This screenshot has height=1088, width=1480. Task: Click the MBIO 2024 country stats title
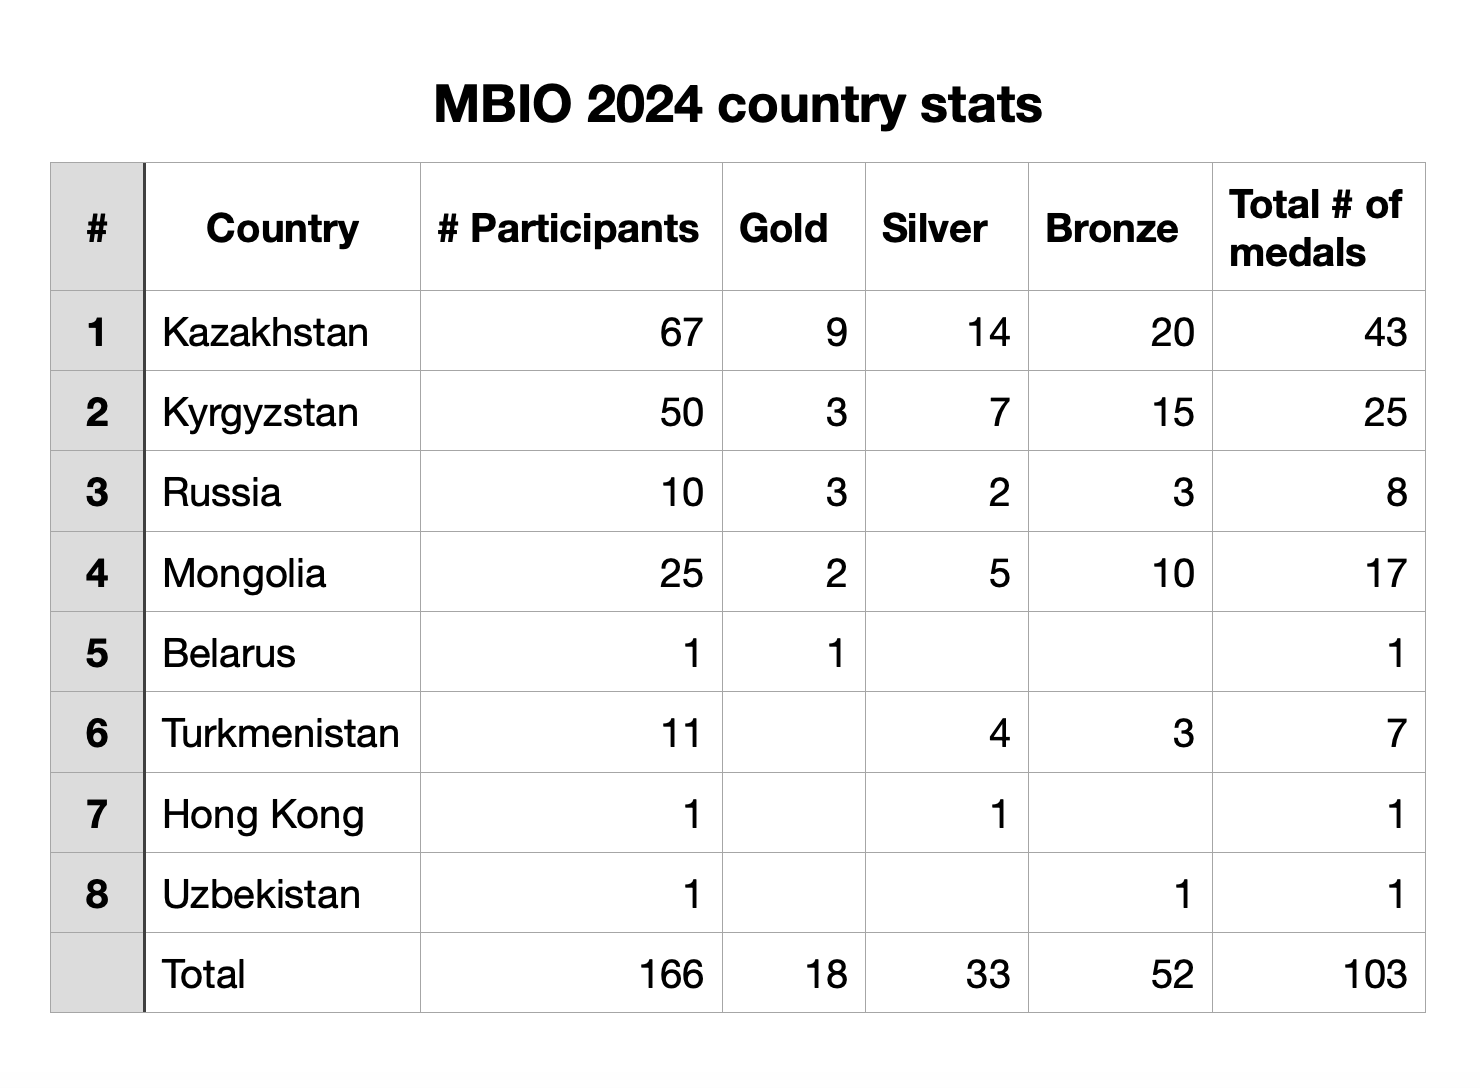(738, 105)
